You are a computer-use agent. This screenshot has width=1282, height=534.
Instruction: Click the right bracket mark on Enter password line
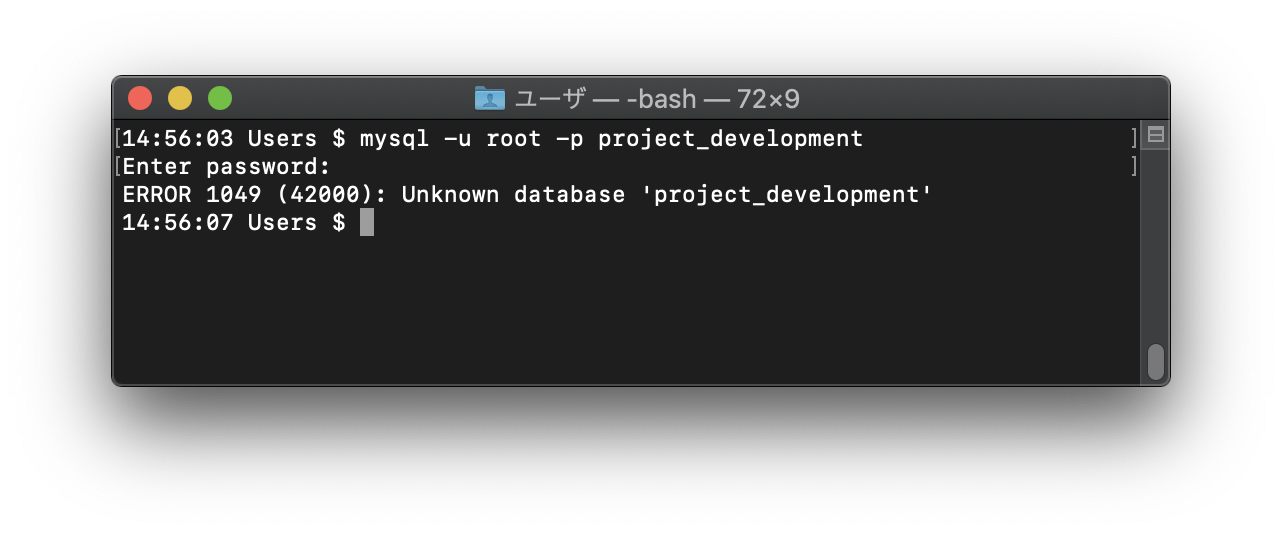click(1134, 166)
